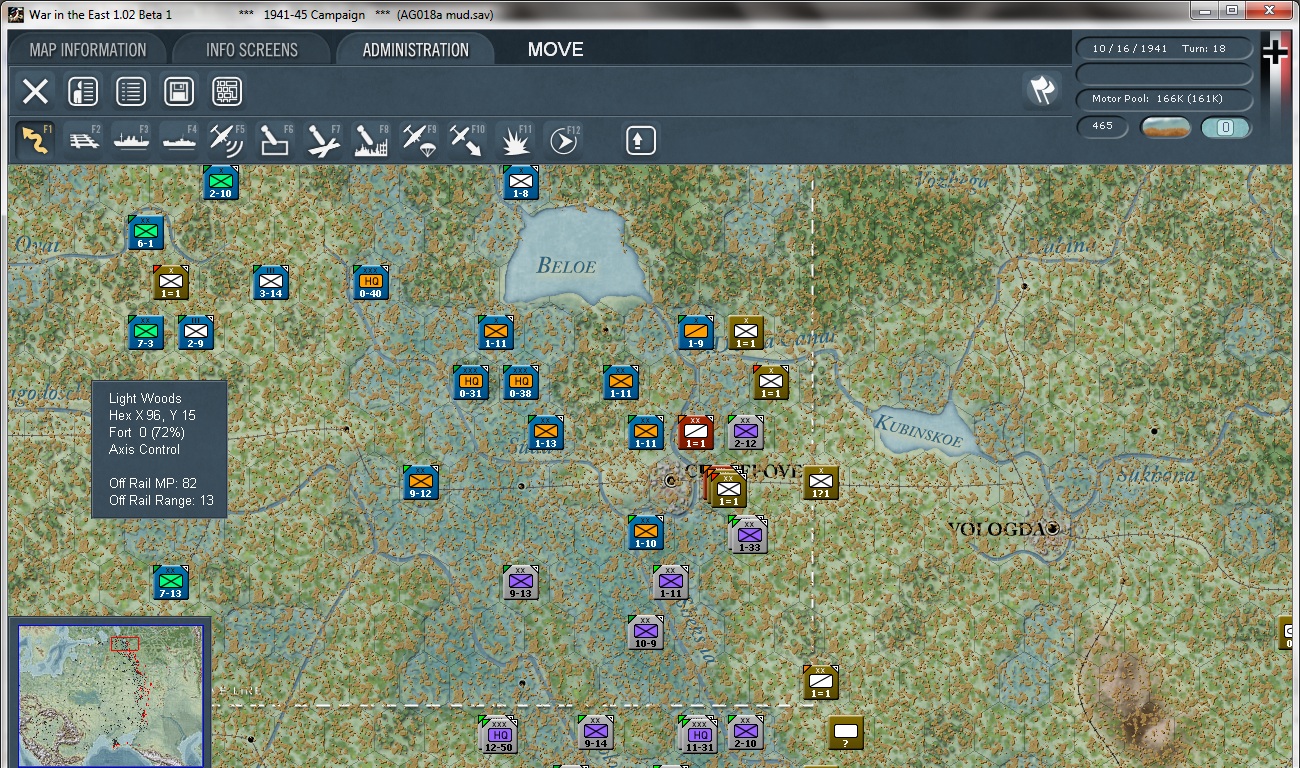Select the red 1=1 enemy unit
This screenshot has width=1300, height=768.
coord(696,433)
